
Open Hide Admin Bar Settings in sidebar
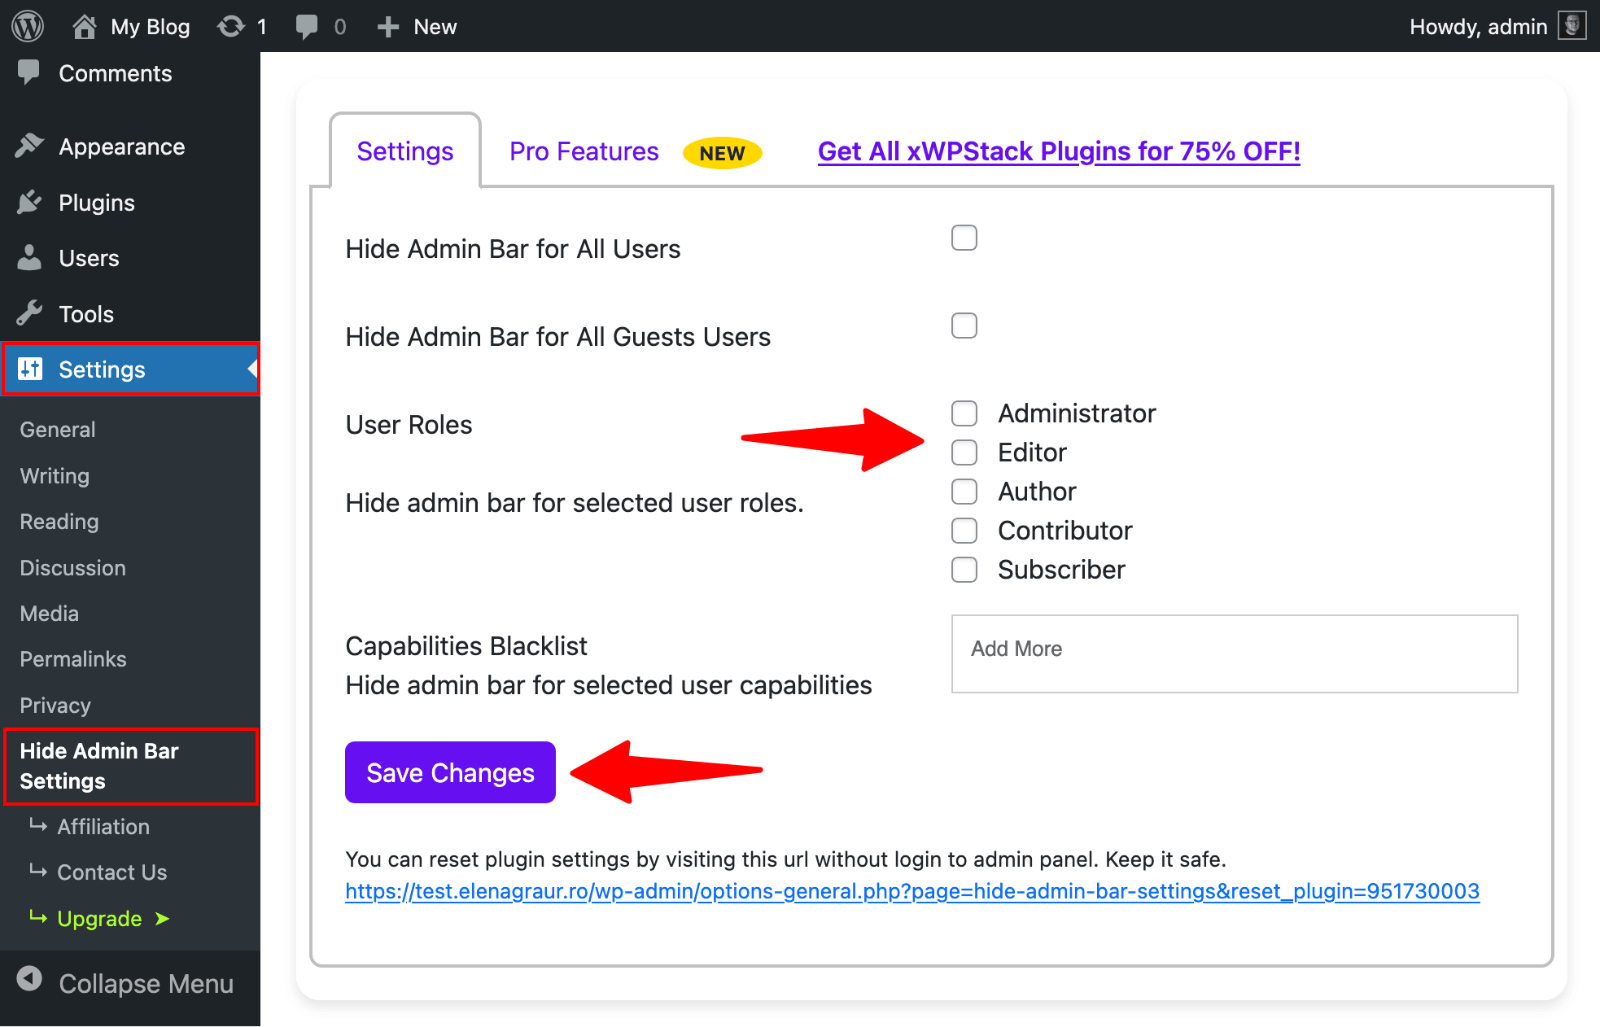click(x=99, y=766)
